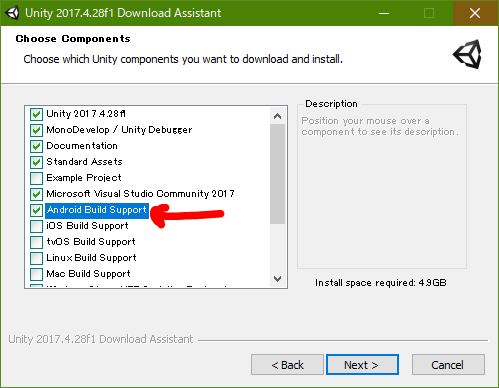Uncheck Microsoft Visual Studio Community 2017 checkbox
Image resolution: width=499 pixels, height=388 pixels.
[36, 194]
